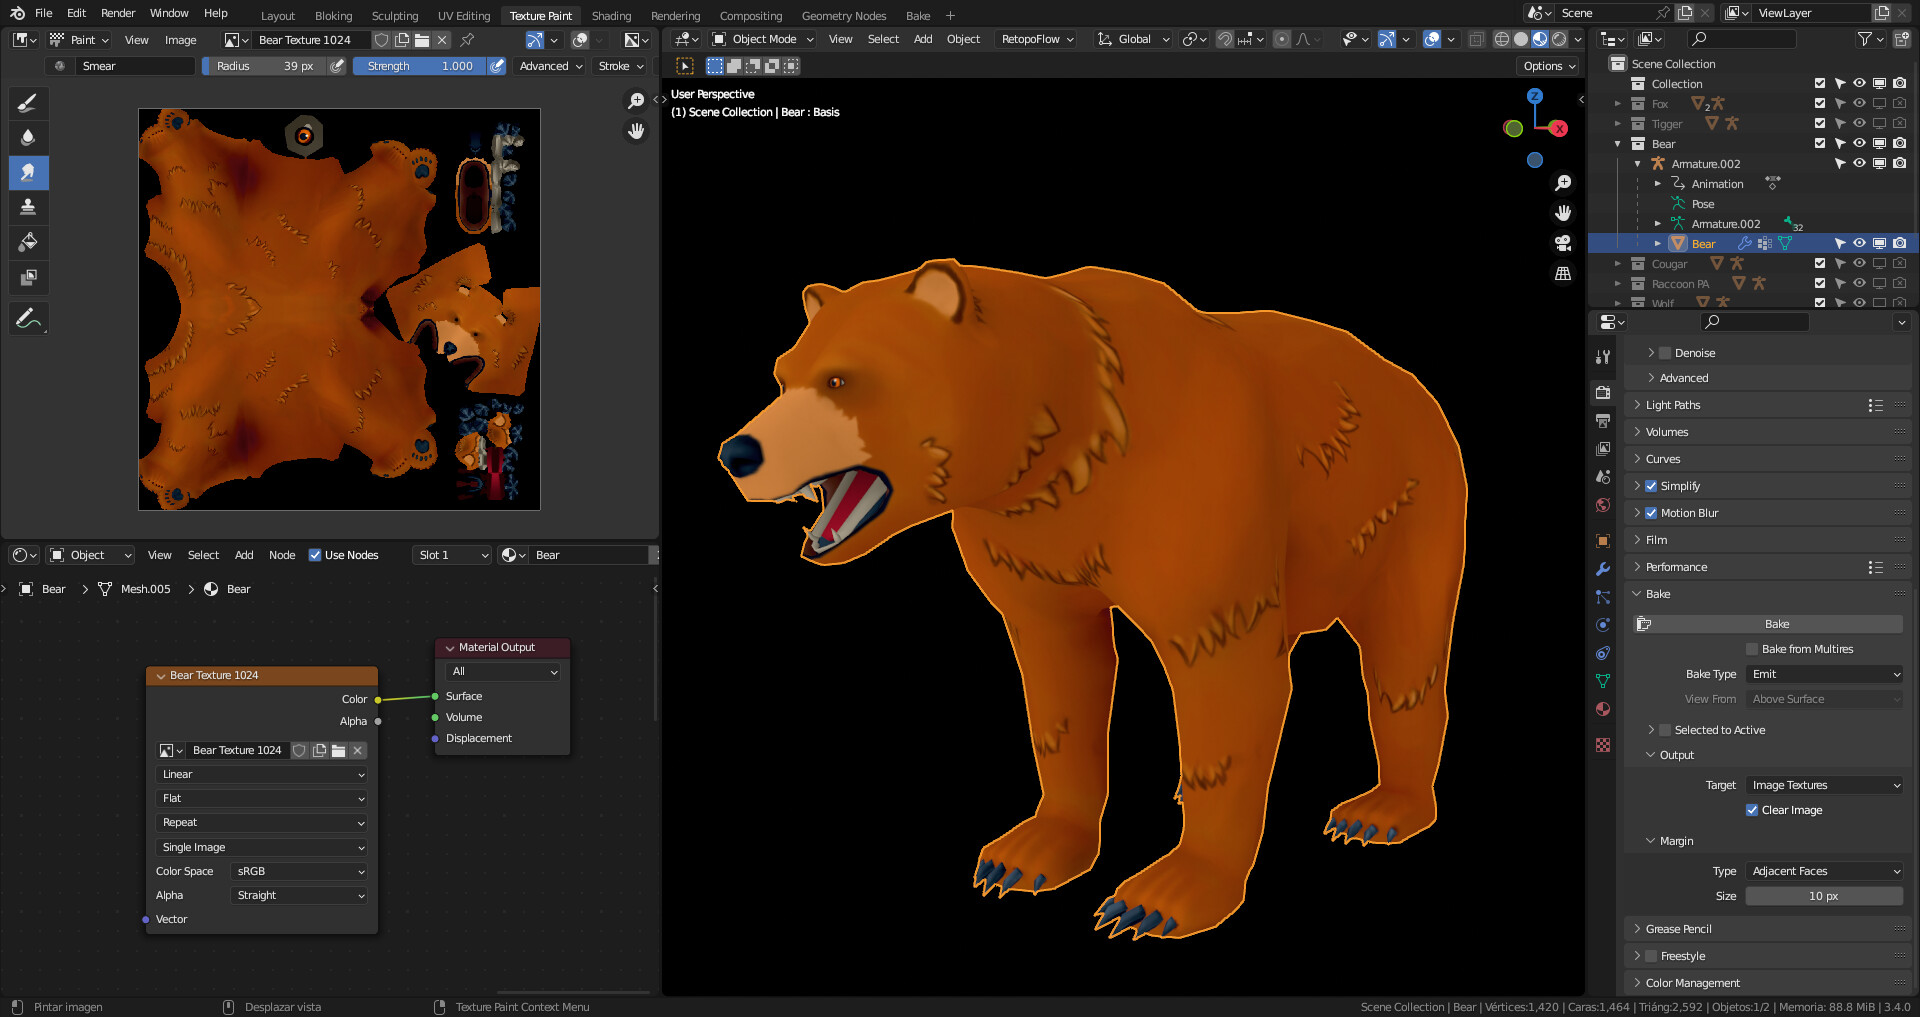Open Modifier properties with the wrench icon
The height and width of the screenshot is (1017, 1920).
(1603, 568)
